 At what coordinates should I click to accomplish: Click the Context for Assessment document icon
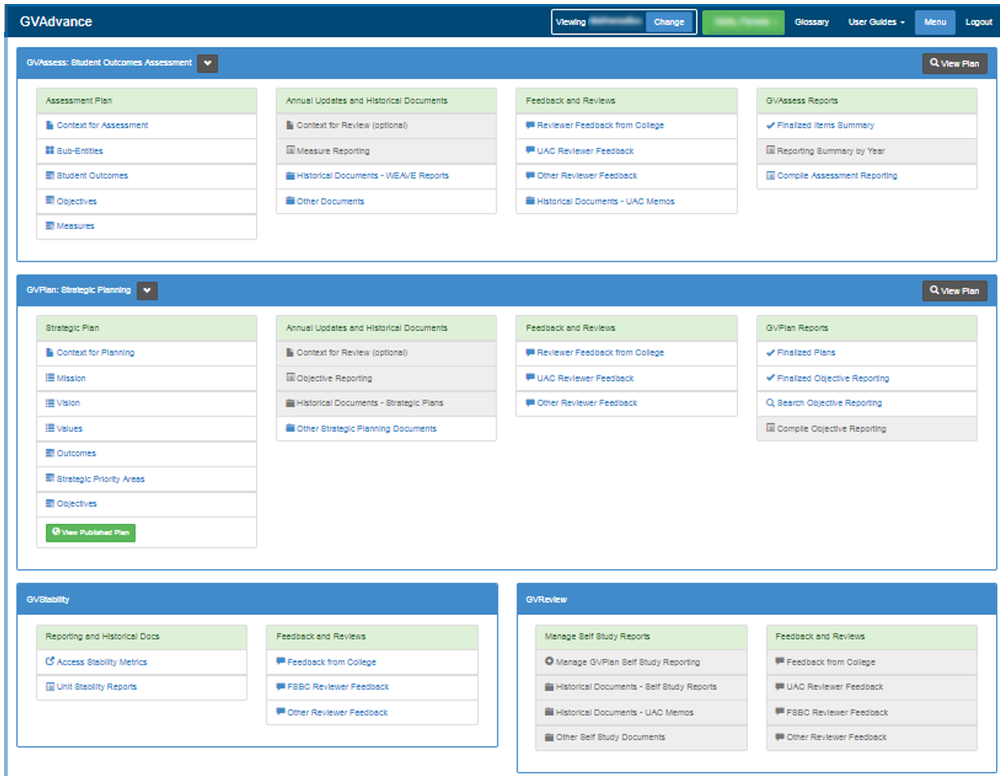point(50,126)
